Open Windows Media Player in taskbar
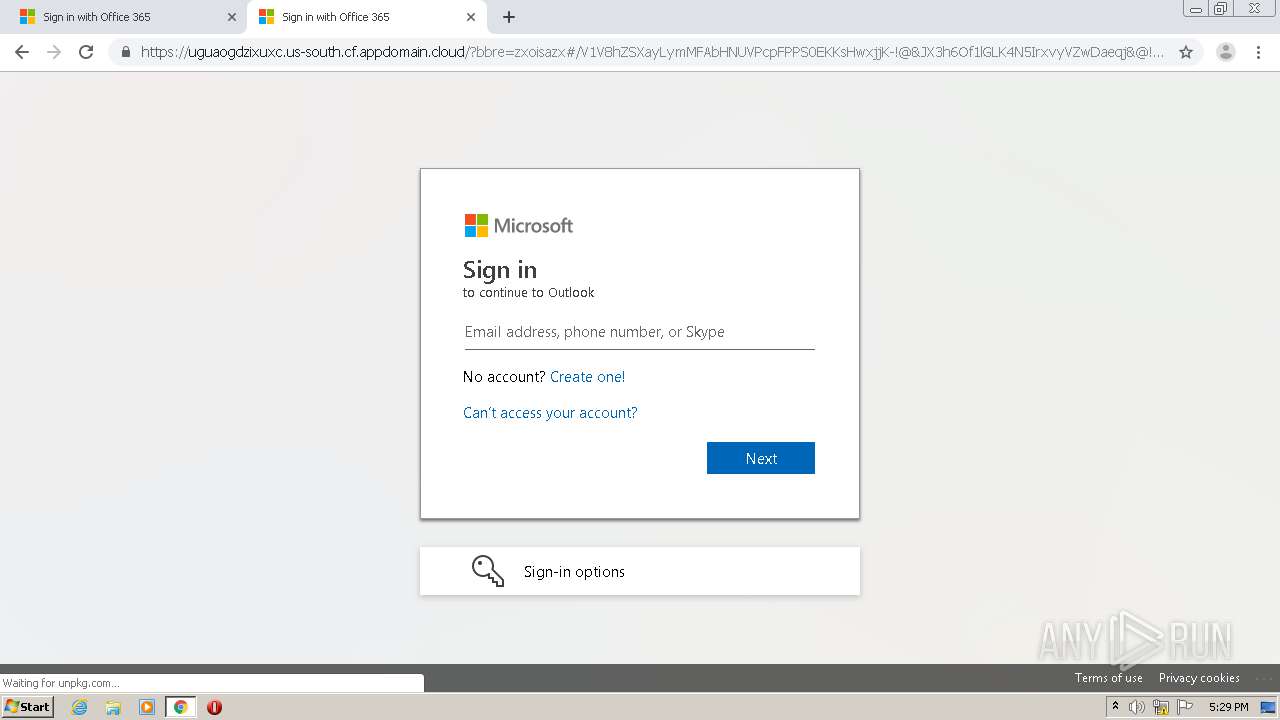Screen dimensions: 1280x720 [x=146, y=707]
